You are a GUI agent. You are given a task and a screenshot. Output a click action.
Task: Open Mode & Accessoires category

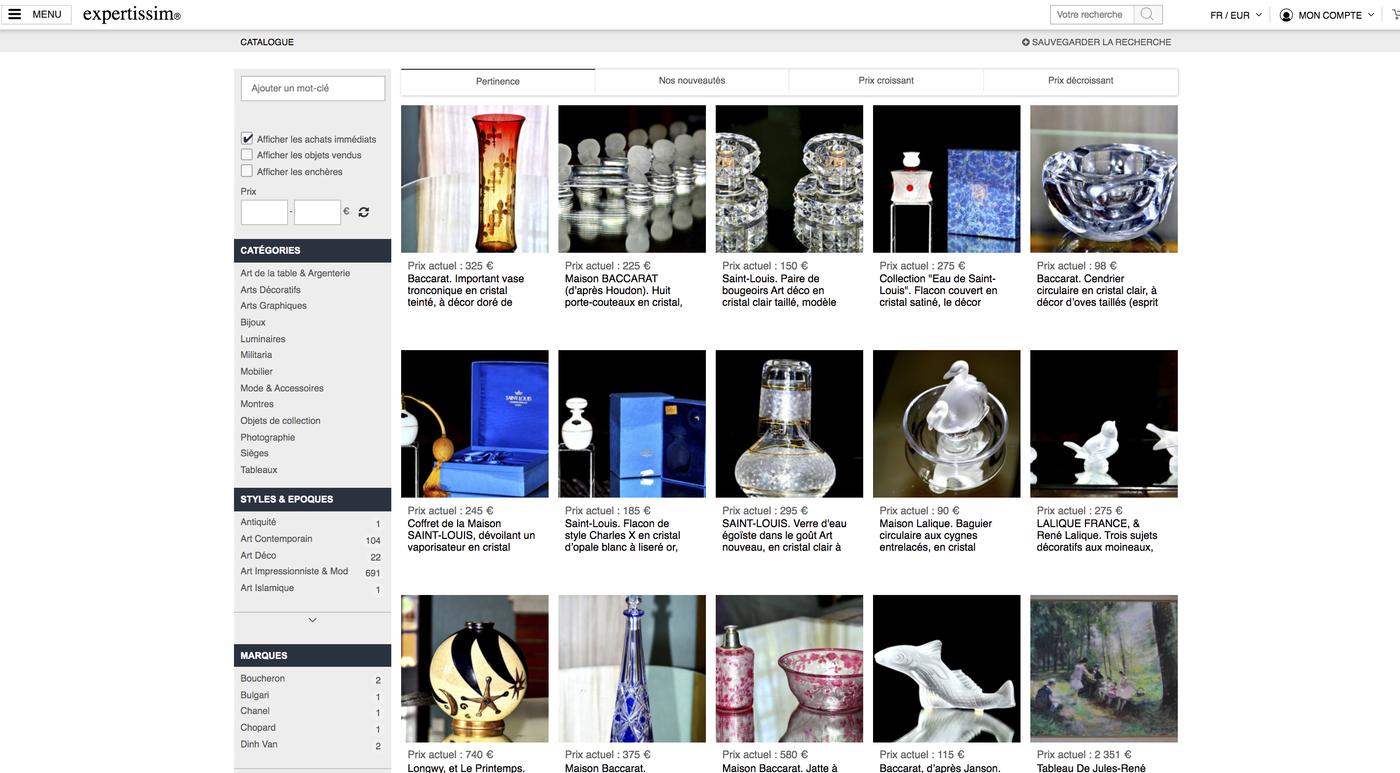(x=282, y=388)
